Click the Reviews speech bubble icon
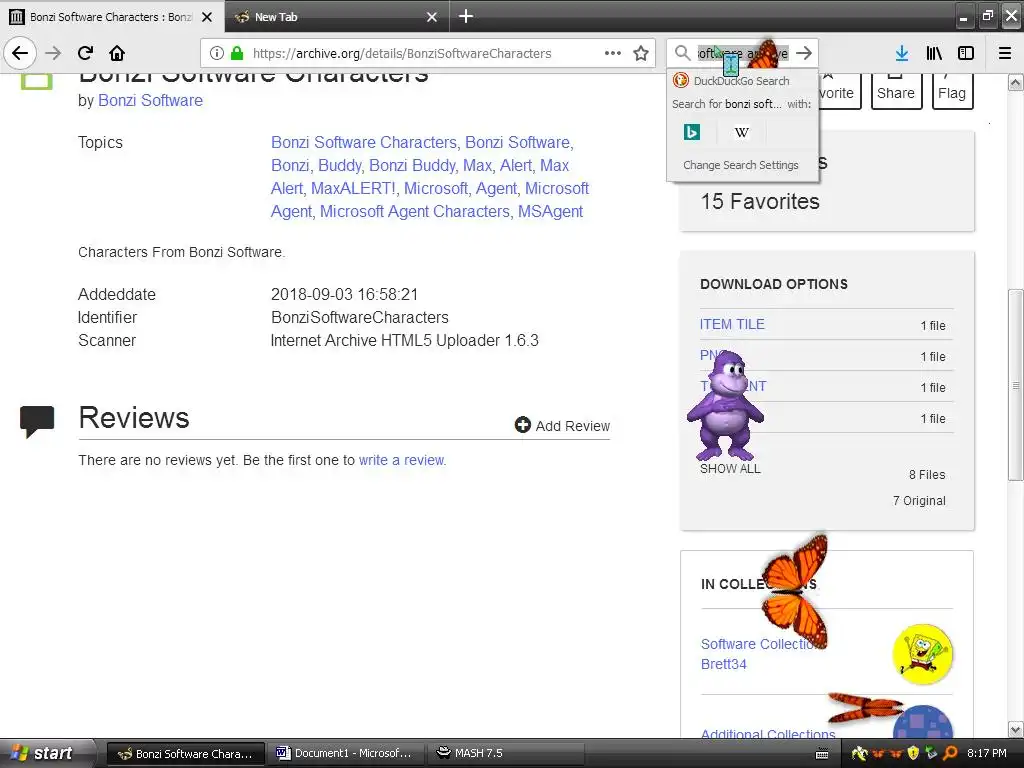Viewport: 1024px width, 768px height. (x=37, y=421)
